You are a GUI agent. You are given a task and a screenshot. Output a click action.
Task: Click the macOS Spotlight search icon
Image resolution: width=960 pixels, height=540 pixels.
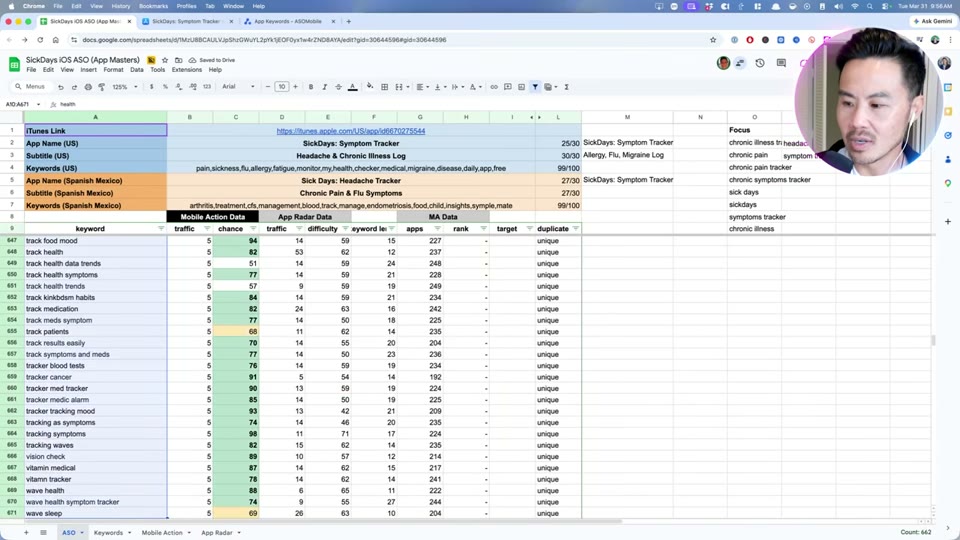coord(869,6)
